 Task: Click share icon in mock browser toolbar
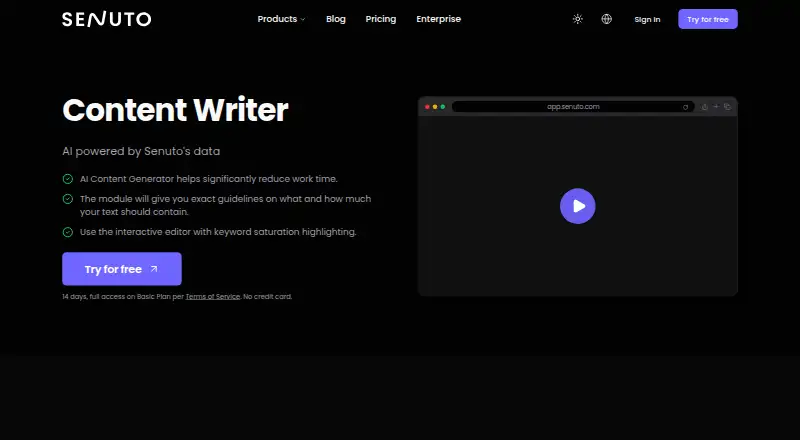click(x=704, y=107)
